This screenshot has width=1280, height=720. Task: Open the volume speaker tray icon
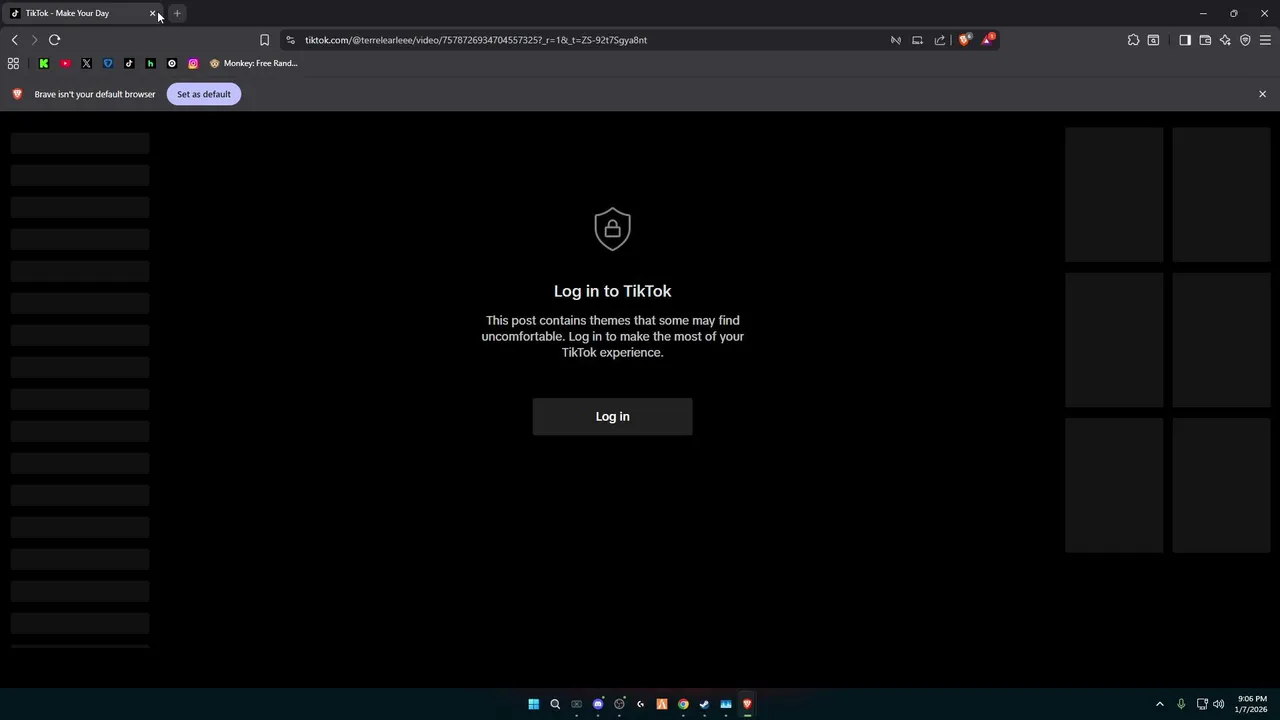coord(1218,704)
